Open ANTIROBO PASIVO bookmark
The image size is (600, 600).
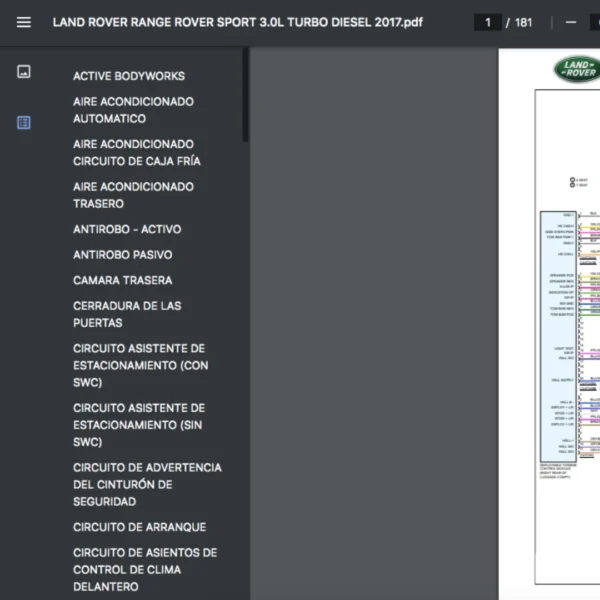122,255
